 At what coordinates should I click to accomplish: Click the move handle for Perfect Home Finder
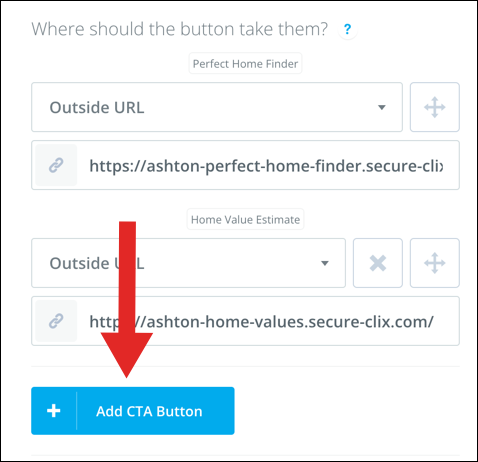coord(435,107)
